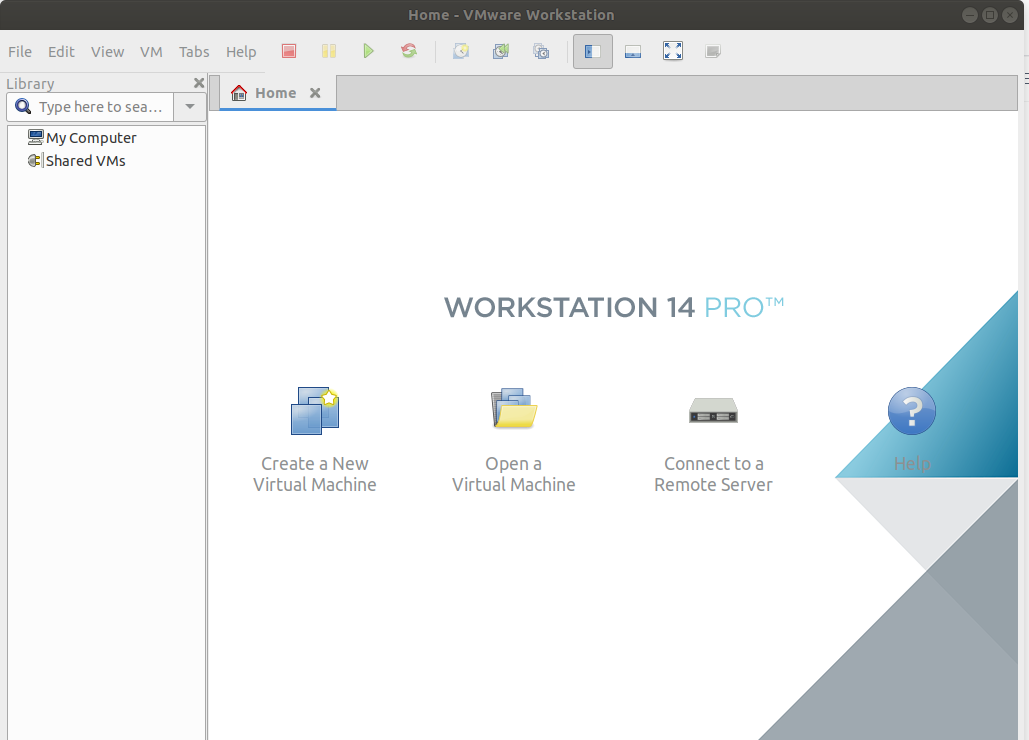Toggle the show library sidebar button

(x=593, y=51)
